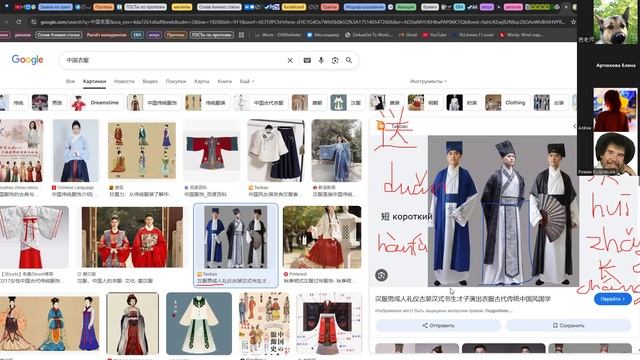The width and height of the screenshot is (640, 360).
Task: Open the woman in blue hanfu outdoors thumbnail
Action: pyautogui.click(x=336, y=151)
